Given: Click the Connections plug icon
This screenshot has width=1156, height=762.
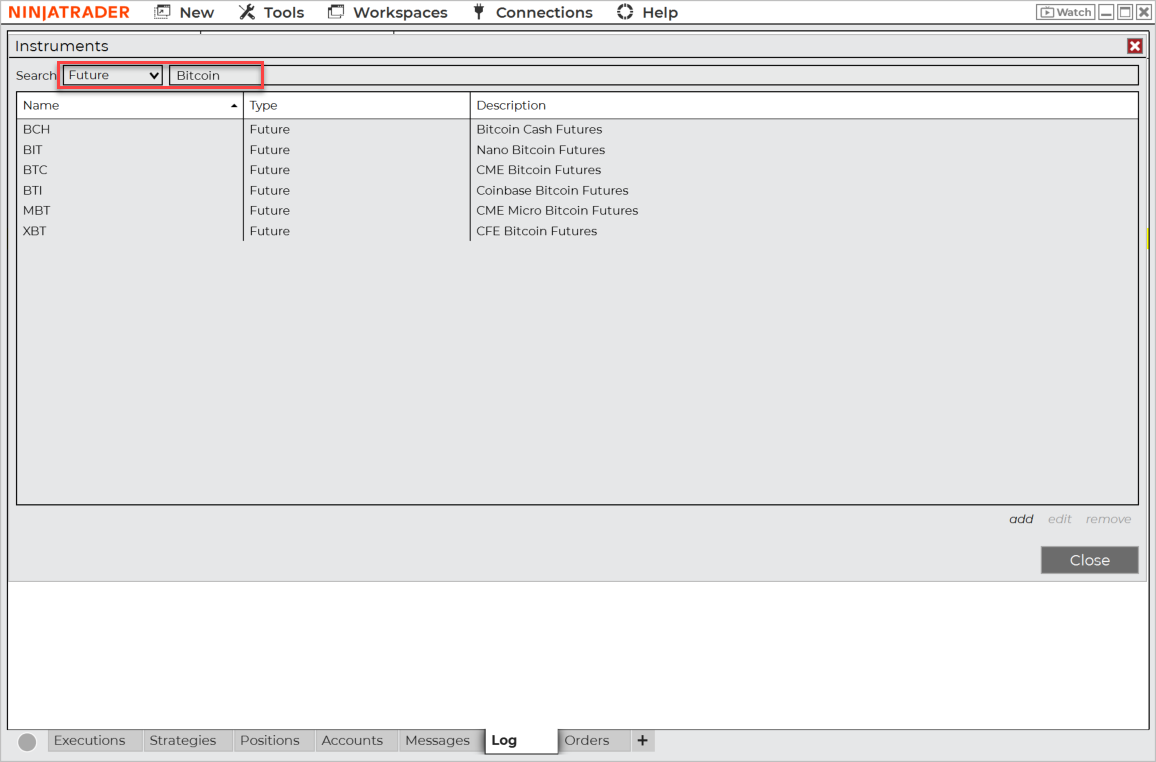Looking at the screenshot, I should pos(482,12).
